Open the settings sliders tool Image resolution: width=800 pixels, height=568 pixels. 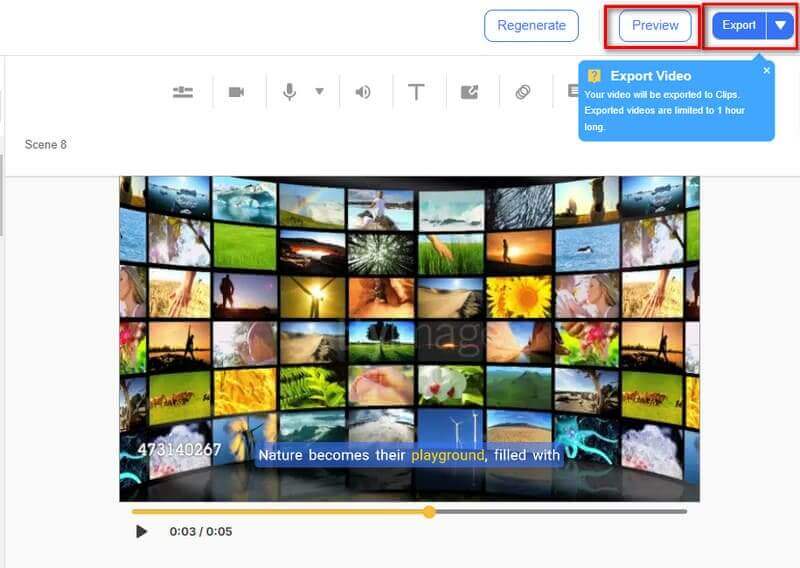click(182, 92)
